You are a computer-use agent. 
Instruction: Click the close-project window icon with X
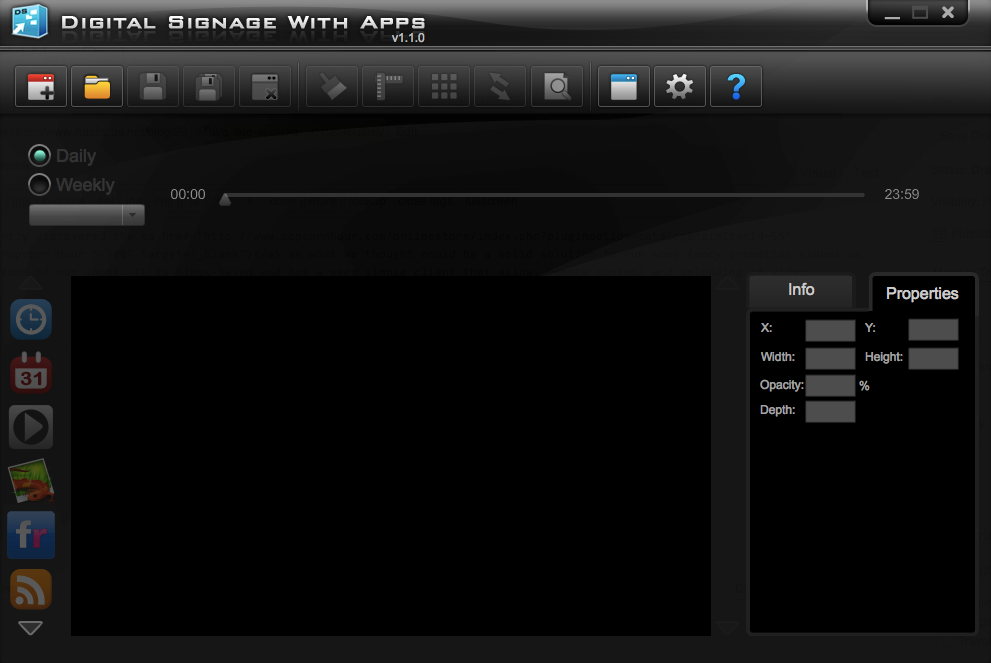265,87
